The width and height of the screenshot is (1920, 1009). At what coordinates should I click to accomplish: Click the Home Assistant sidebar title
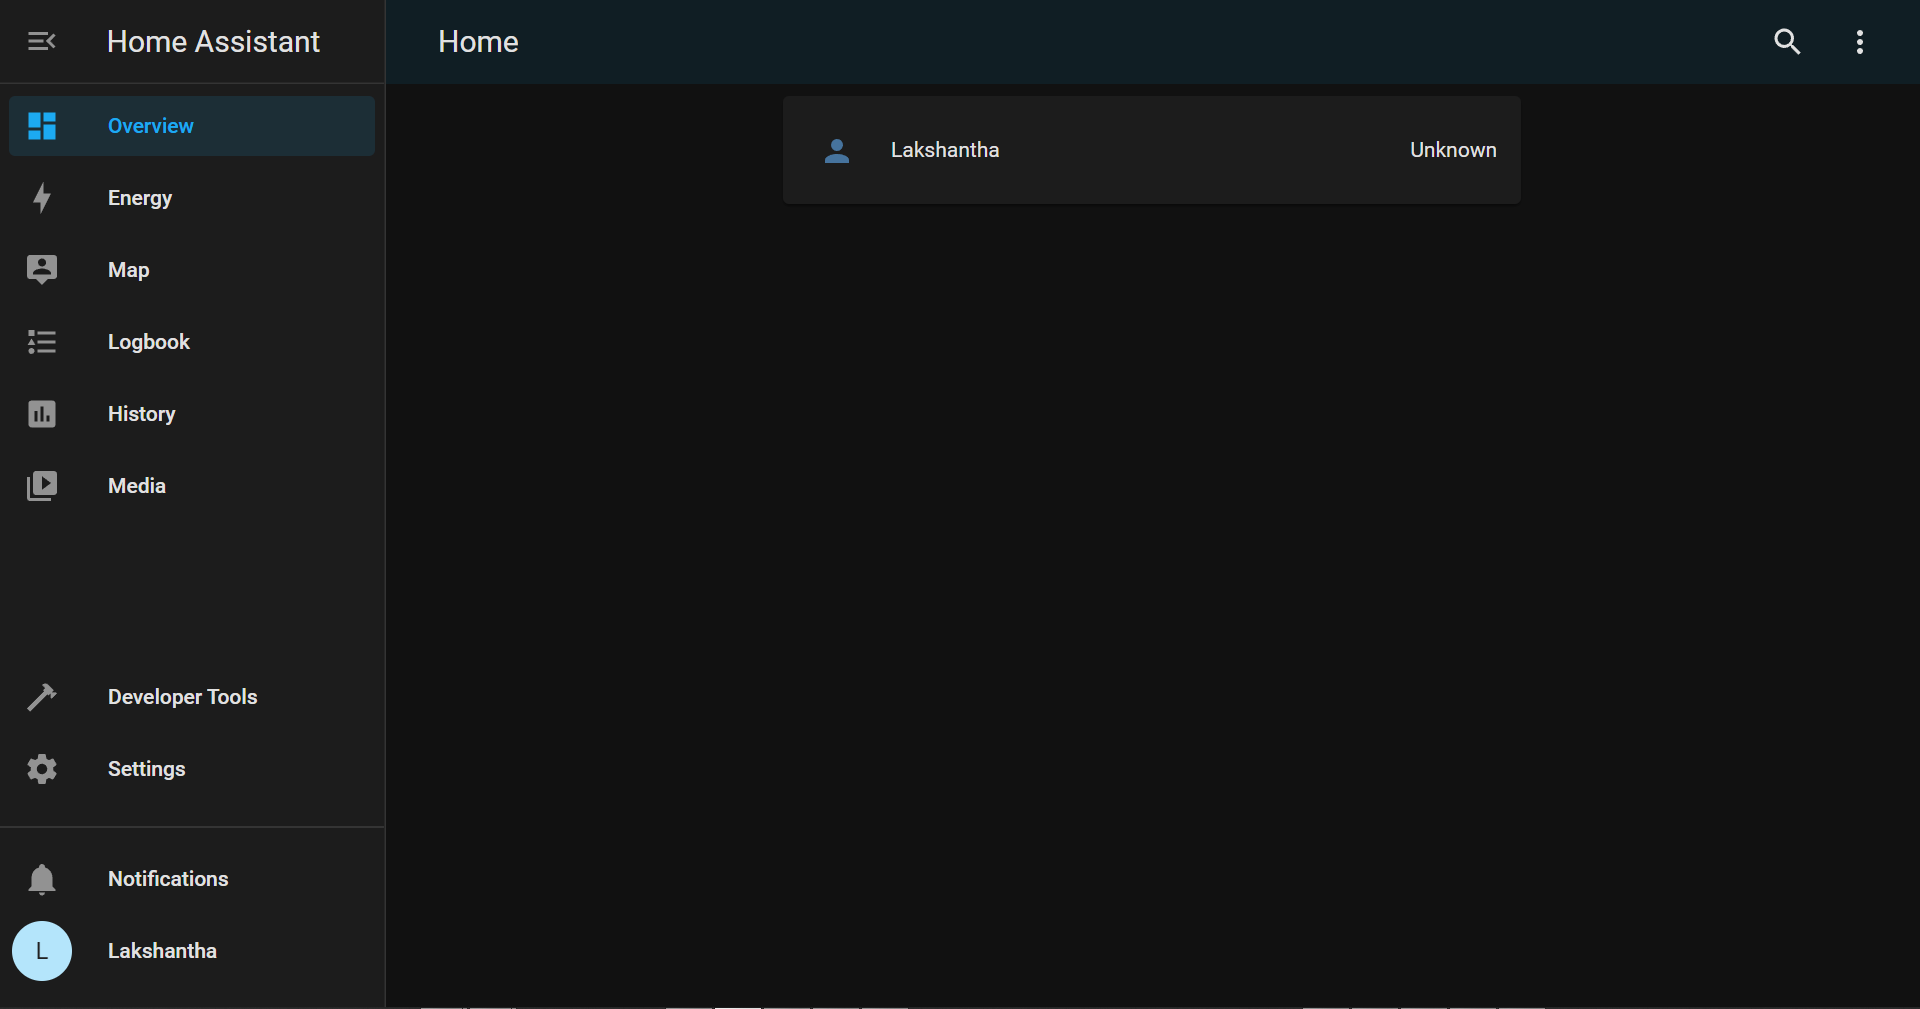(213, 42)
